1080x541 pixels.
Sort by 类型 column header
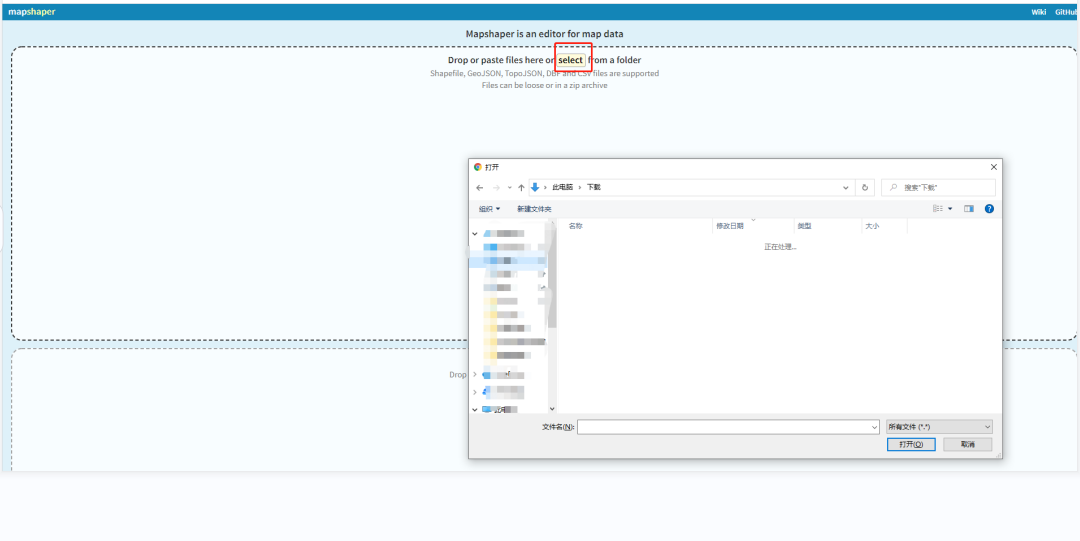(x=804, y=226)
